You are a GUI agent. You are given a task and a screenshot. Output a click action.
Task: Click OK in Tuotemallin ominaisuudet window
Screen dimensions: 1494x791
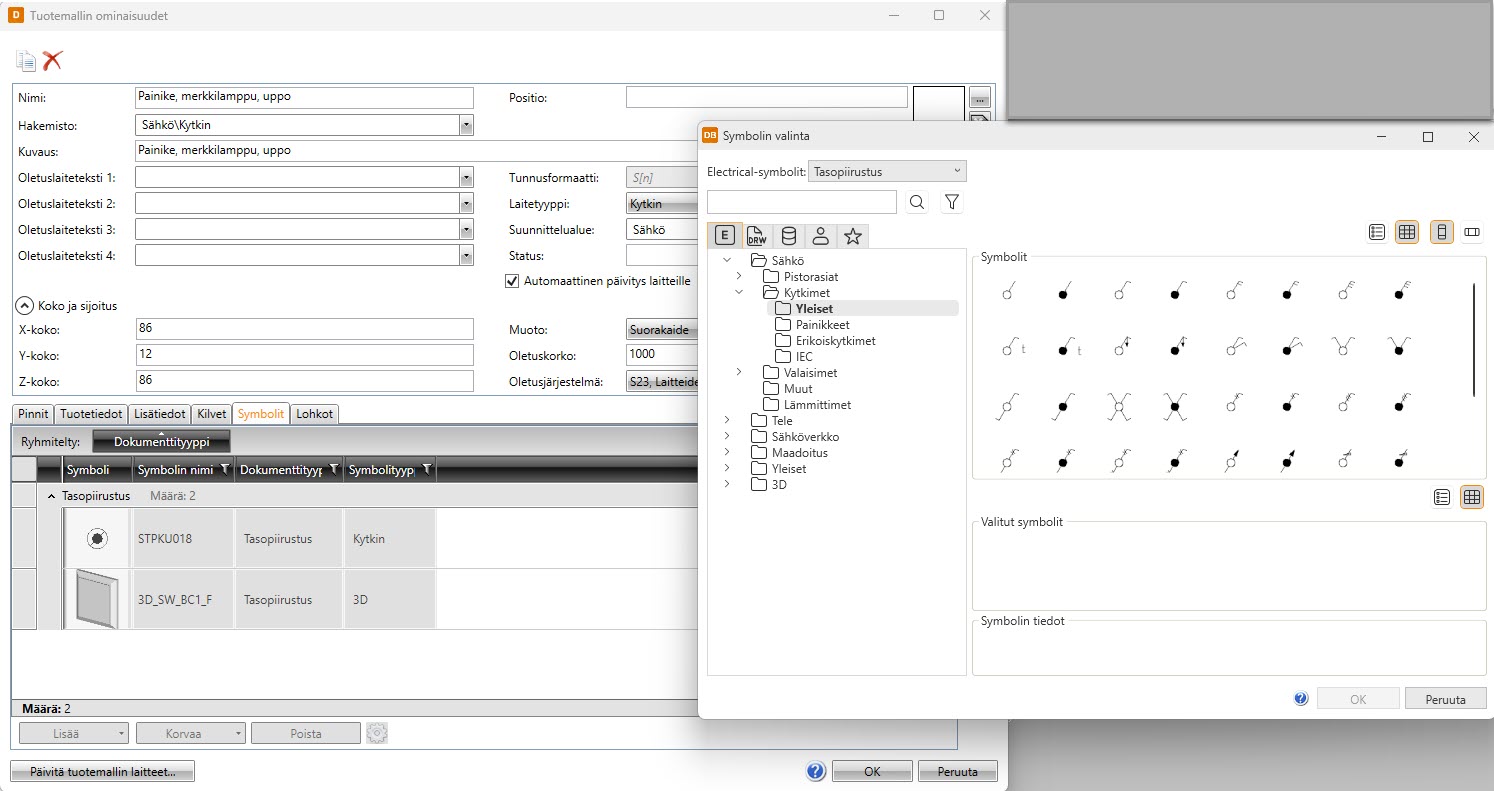(x=872, y=771)
